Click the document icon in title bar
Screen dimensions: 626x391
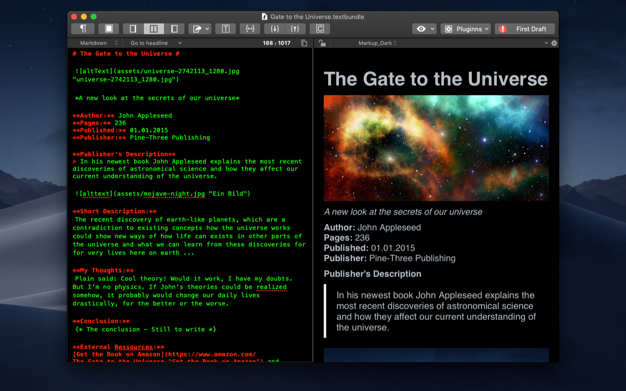[x=264, y=17]
